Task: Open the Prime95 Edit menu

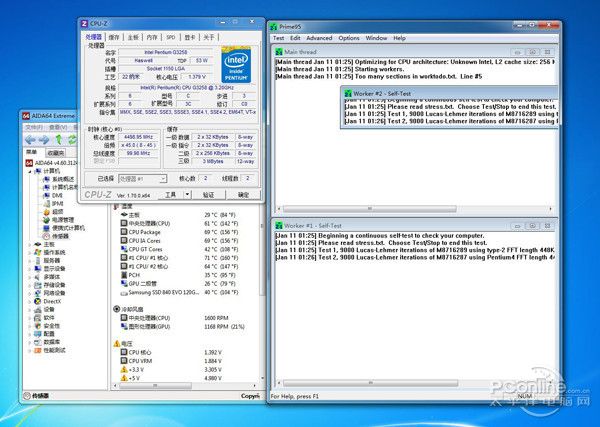Action: (x=295, y=38)
